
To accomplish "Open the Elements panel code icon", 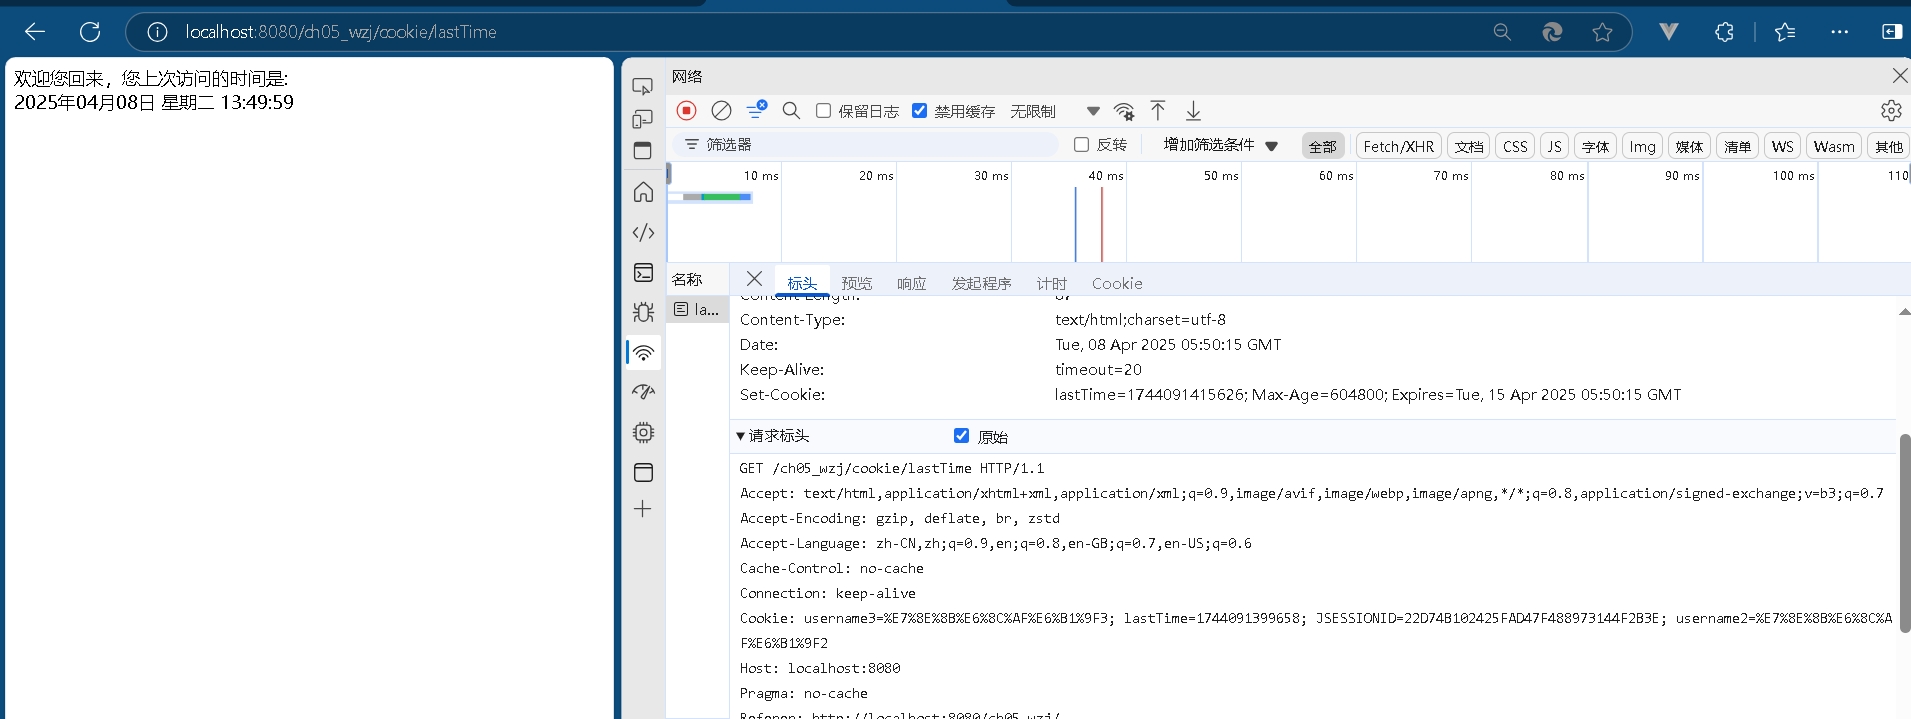I will coord(643,233).
